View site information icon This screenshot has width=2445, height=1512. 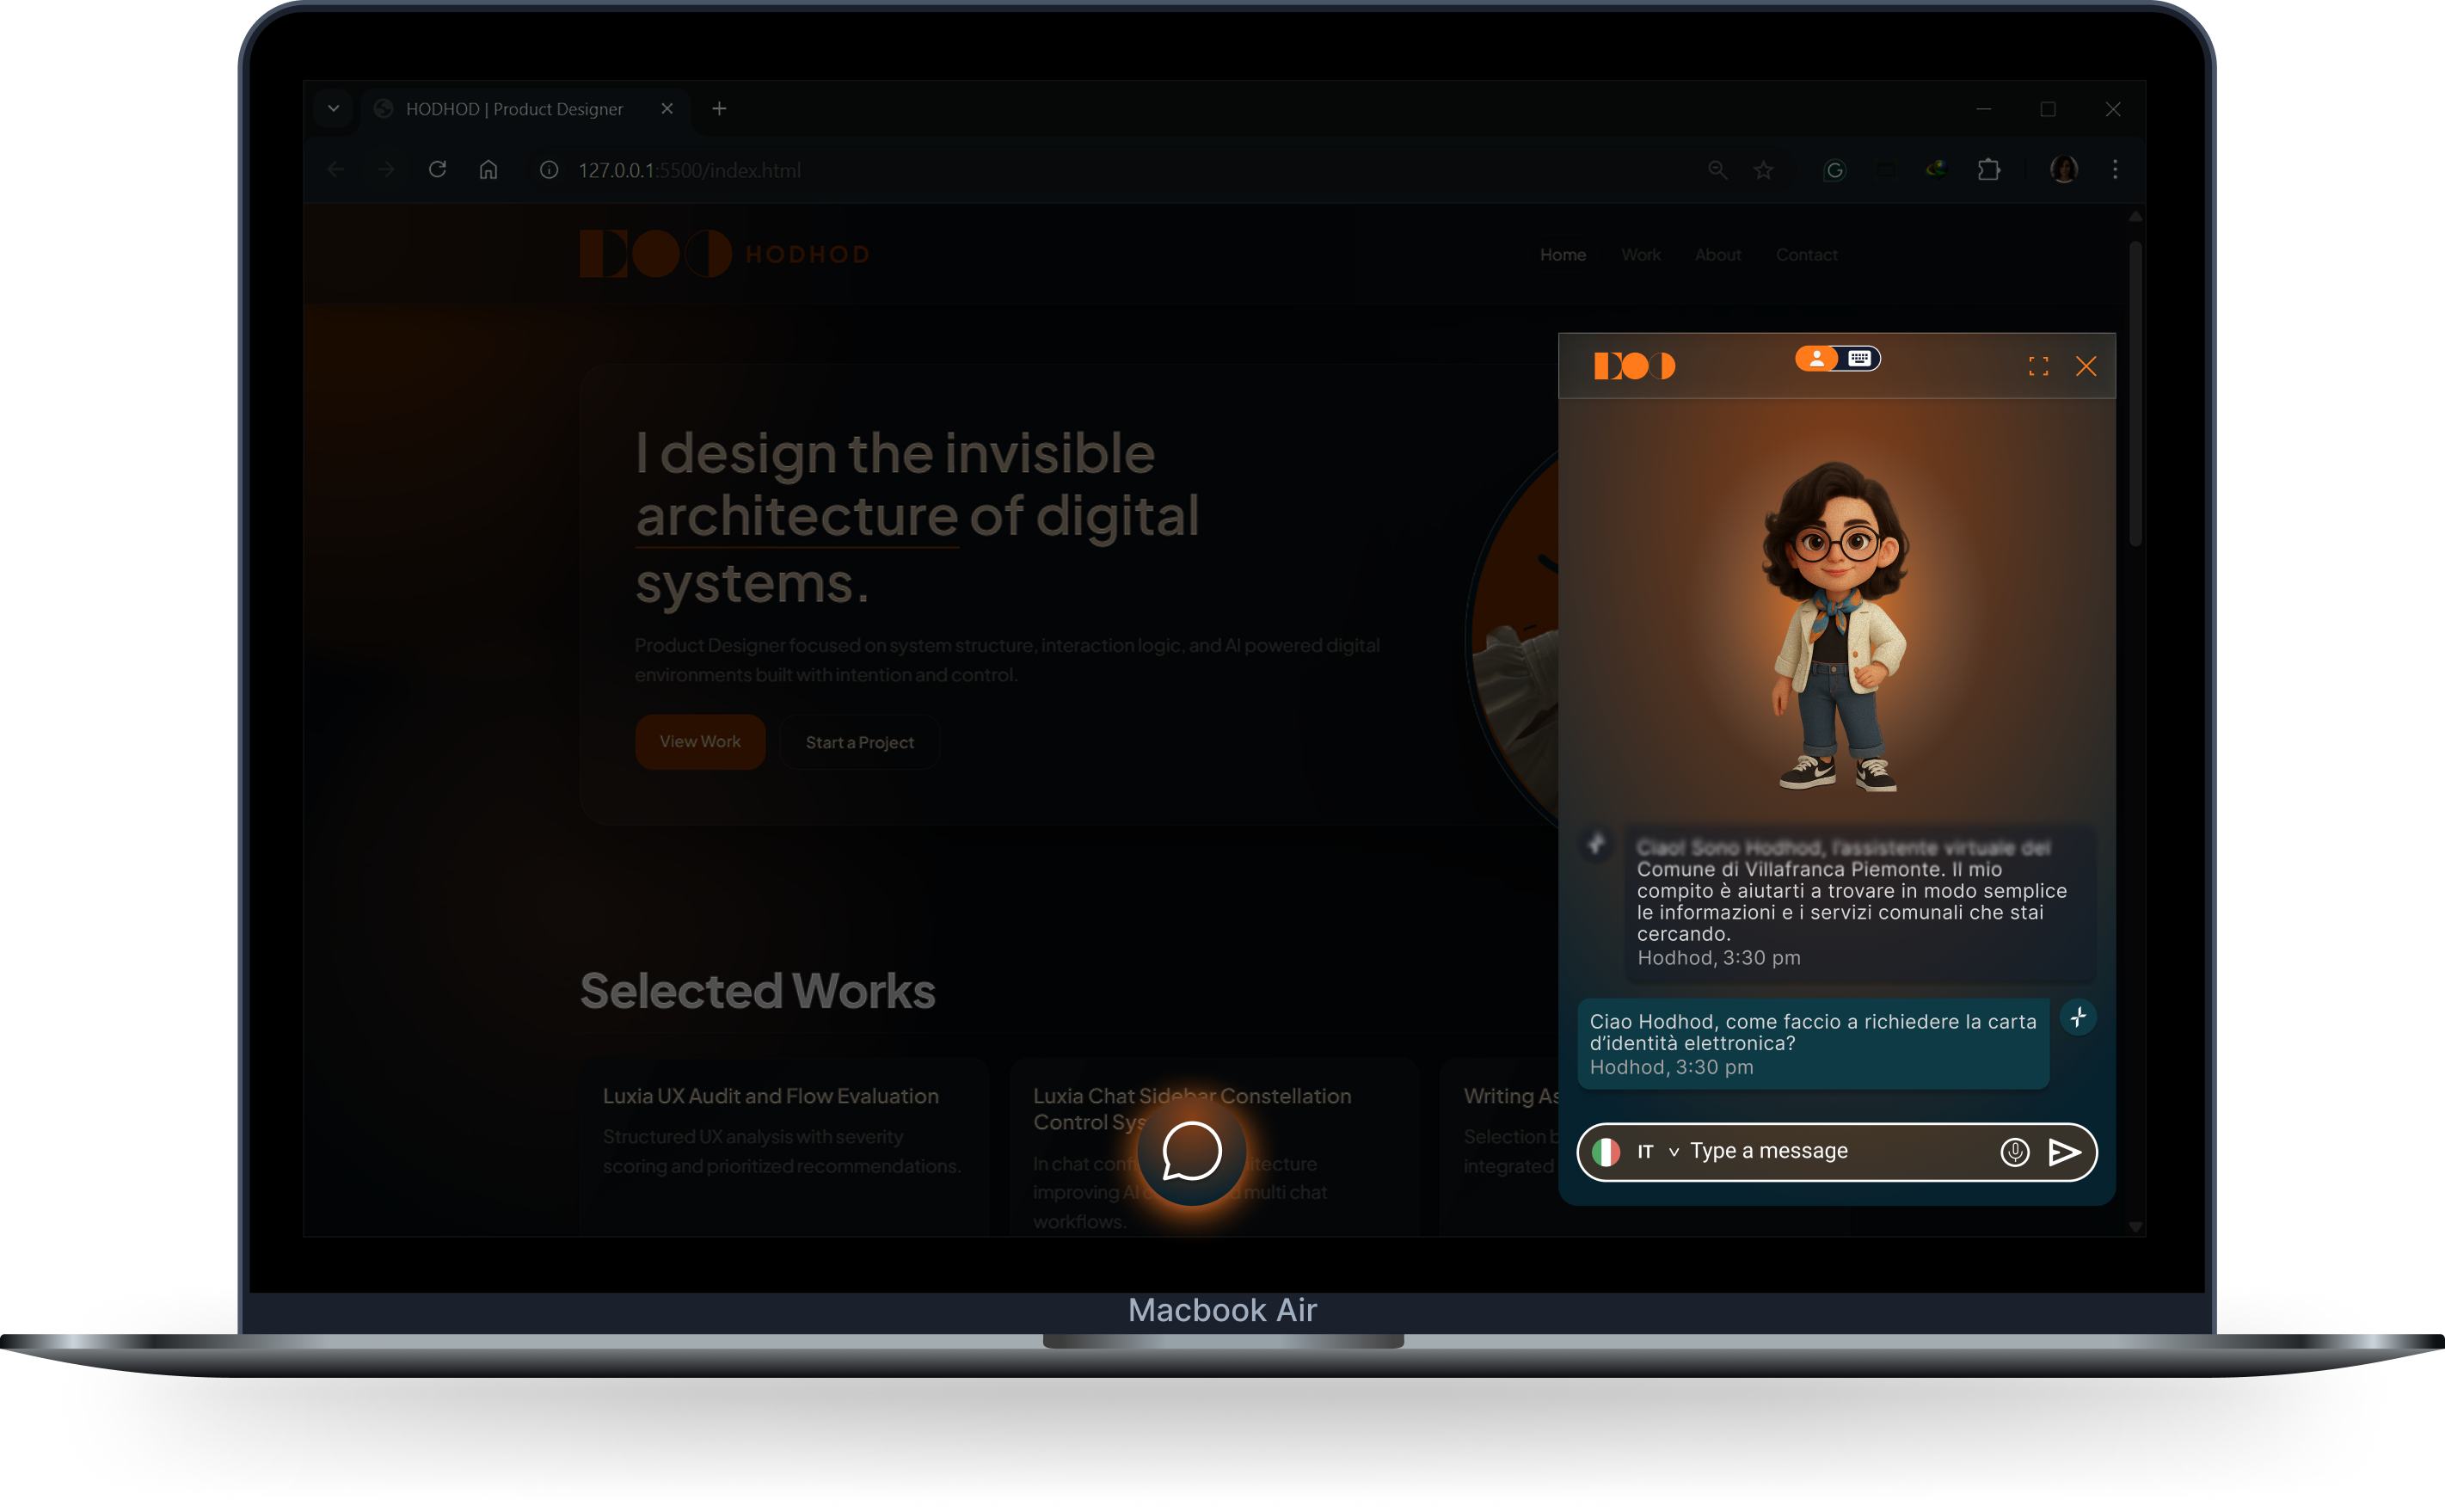(549, 170)
